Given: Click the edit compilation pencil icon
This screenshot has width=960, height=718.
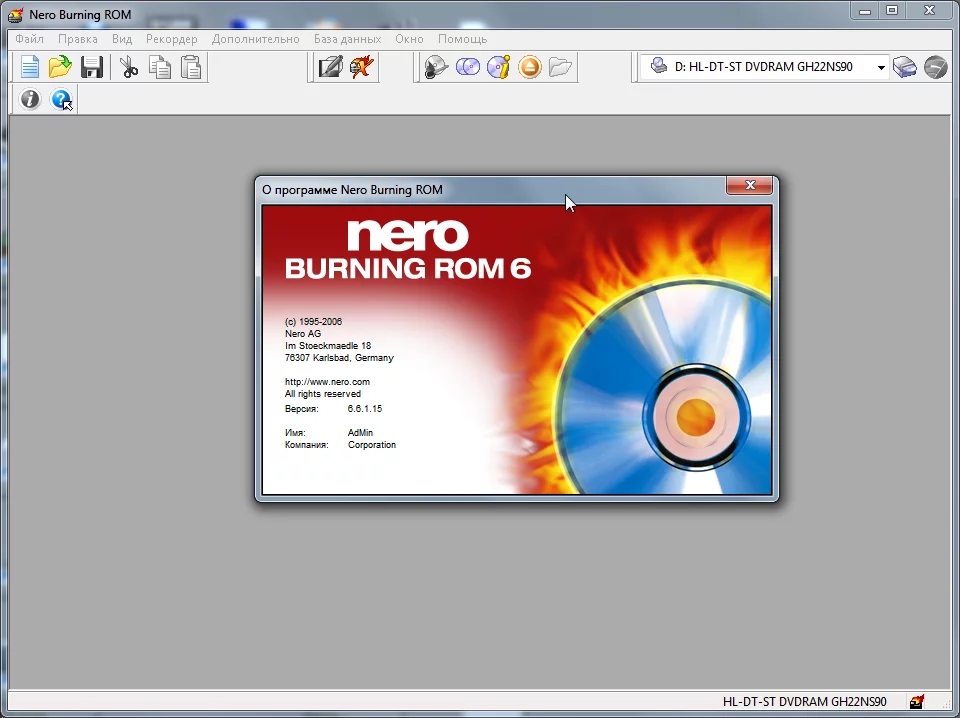Looking at the screenshot, I should click(x=331, y=67).
